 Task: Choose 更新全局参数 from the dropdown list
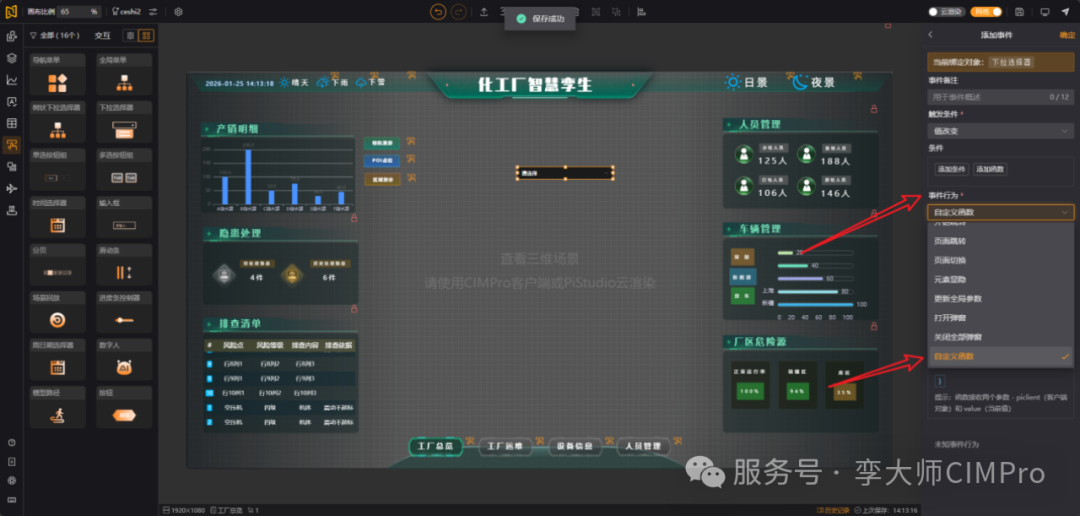click(999, 299)
